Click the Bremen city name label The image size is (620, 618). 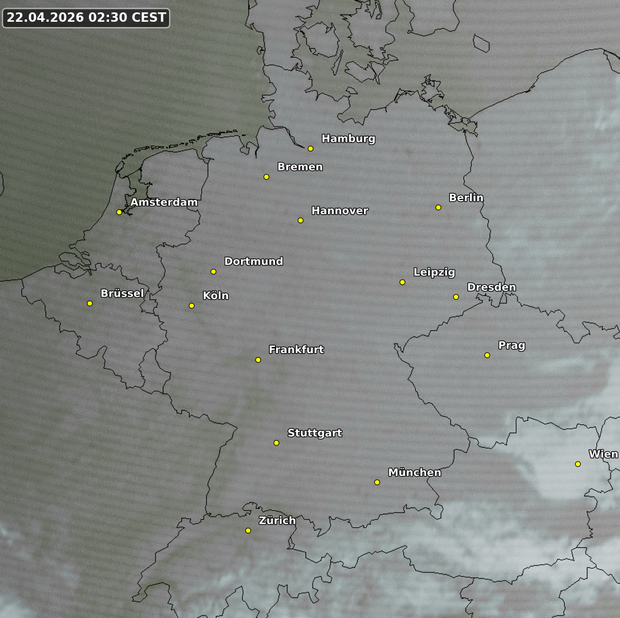300,167
